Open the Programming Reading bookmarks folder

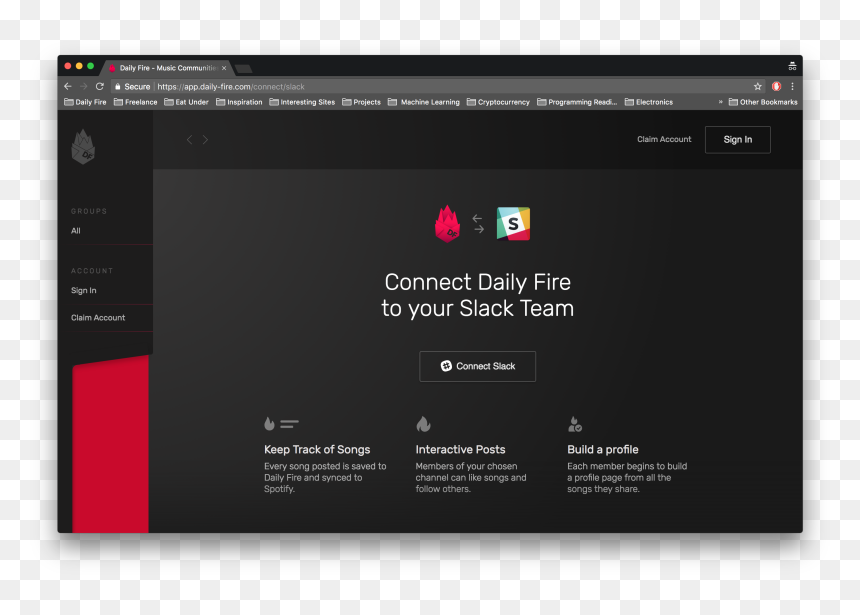point(577,102)
